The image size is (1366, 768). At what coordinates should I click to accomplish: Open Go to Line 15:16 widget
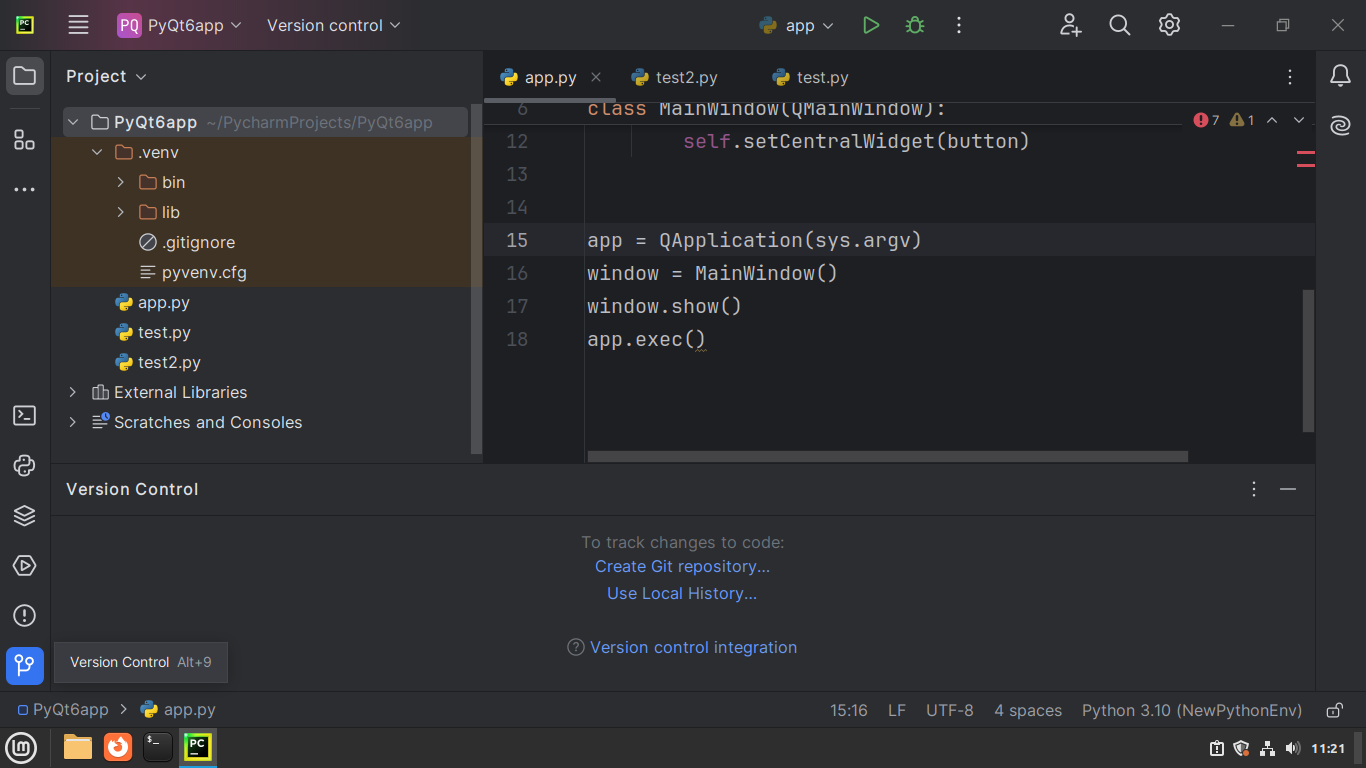coord(849,710)
